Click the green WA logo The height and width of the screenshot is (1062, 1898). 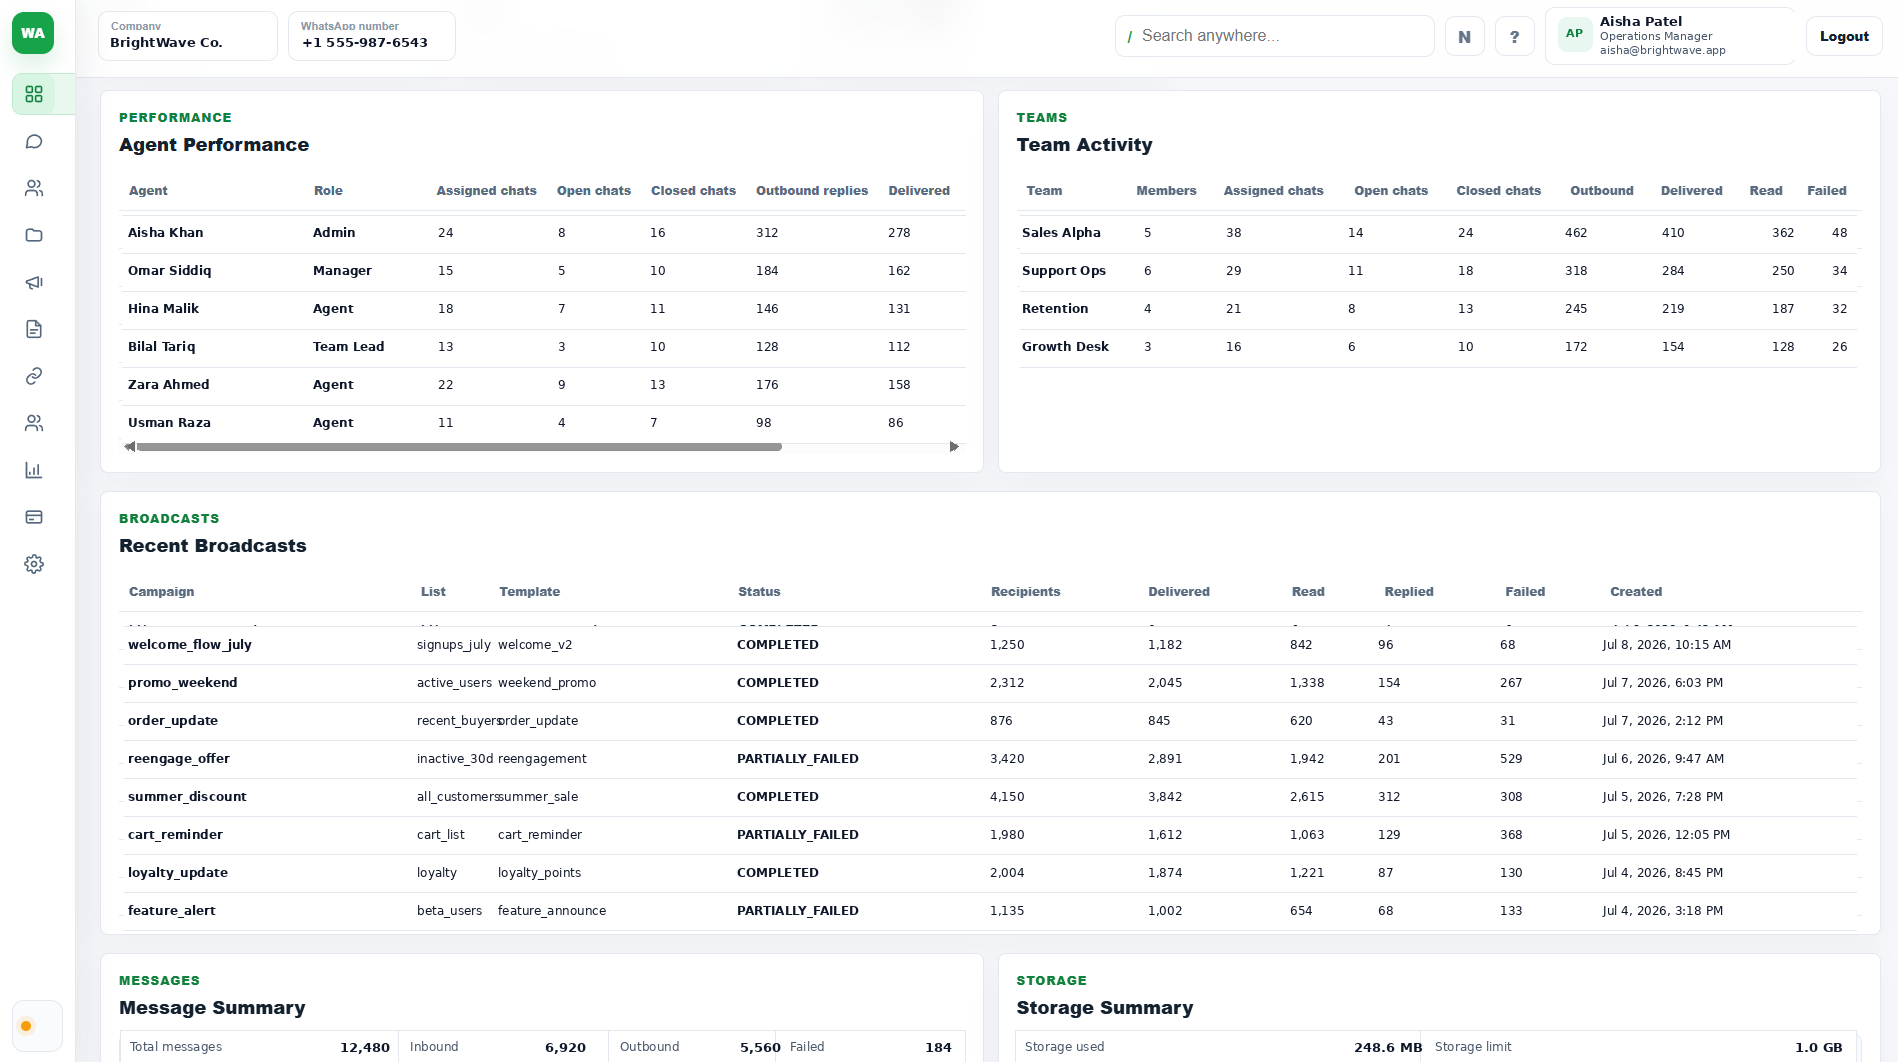coord(33,33)
